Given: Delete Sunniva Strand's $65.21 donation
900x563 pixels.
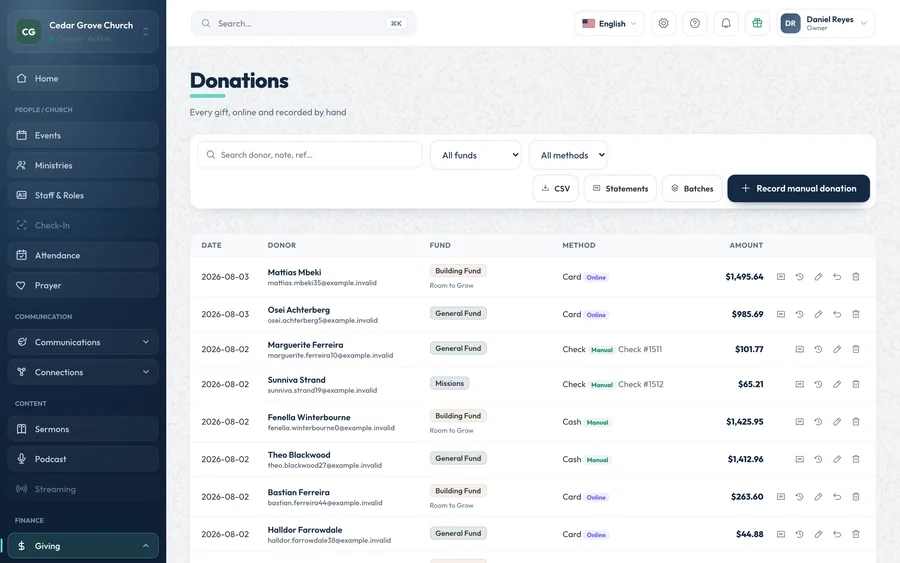Looking at the screenshot, I should [x=856, y=384].
